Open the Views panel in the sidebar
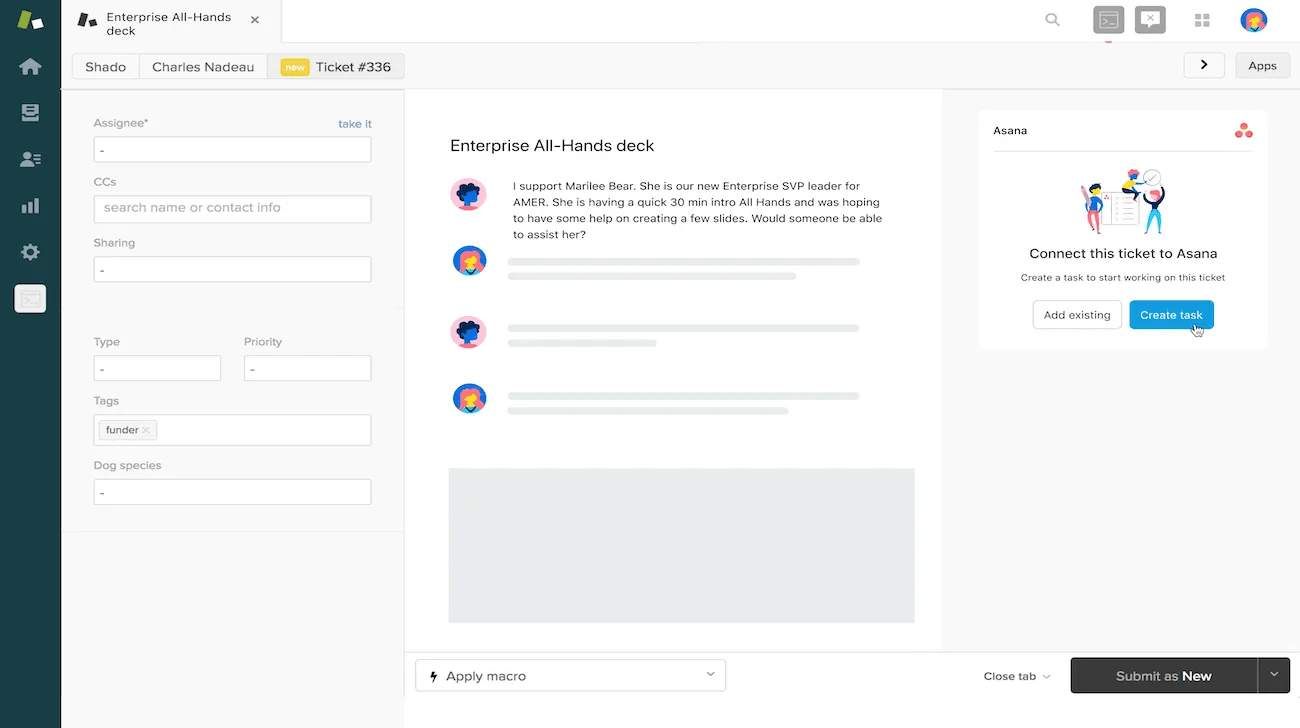This screenshot has width=1300, height=728. (x=29, y=112)
